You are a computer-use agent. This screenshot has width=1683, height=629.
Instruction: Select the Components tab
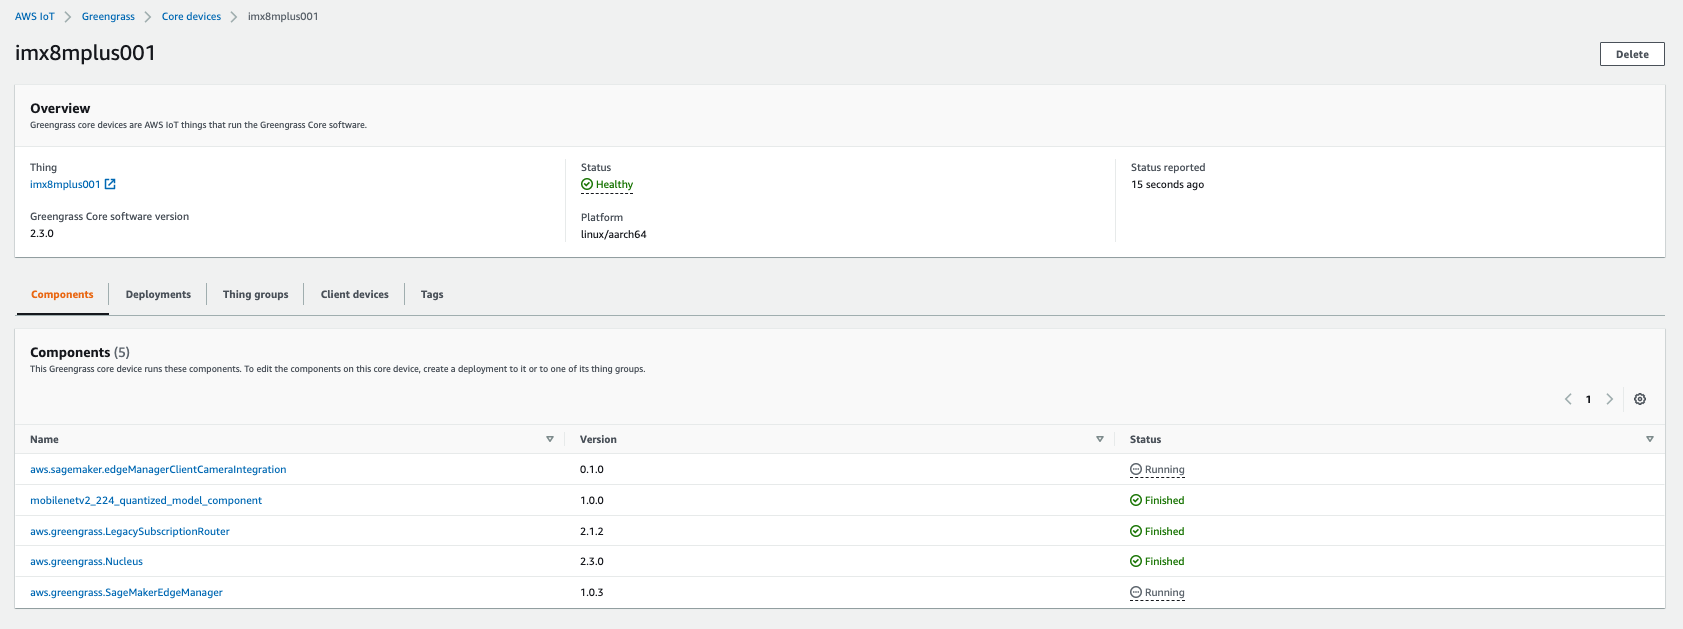[x=62, y=294]
